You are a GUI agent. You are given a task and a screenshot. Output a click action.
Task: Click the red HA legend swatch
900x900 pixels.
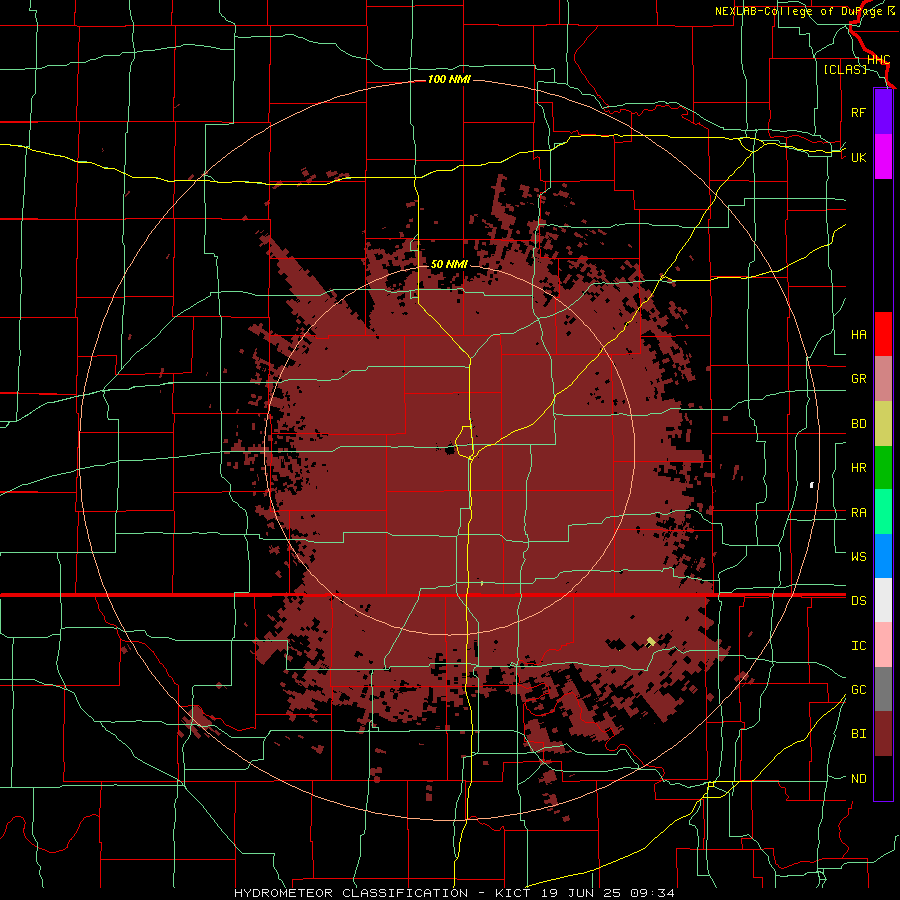(x=883, y=334)
